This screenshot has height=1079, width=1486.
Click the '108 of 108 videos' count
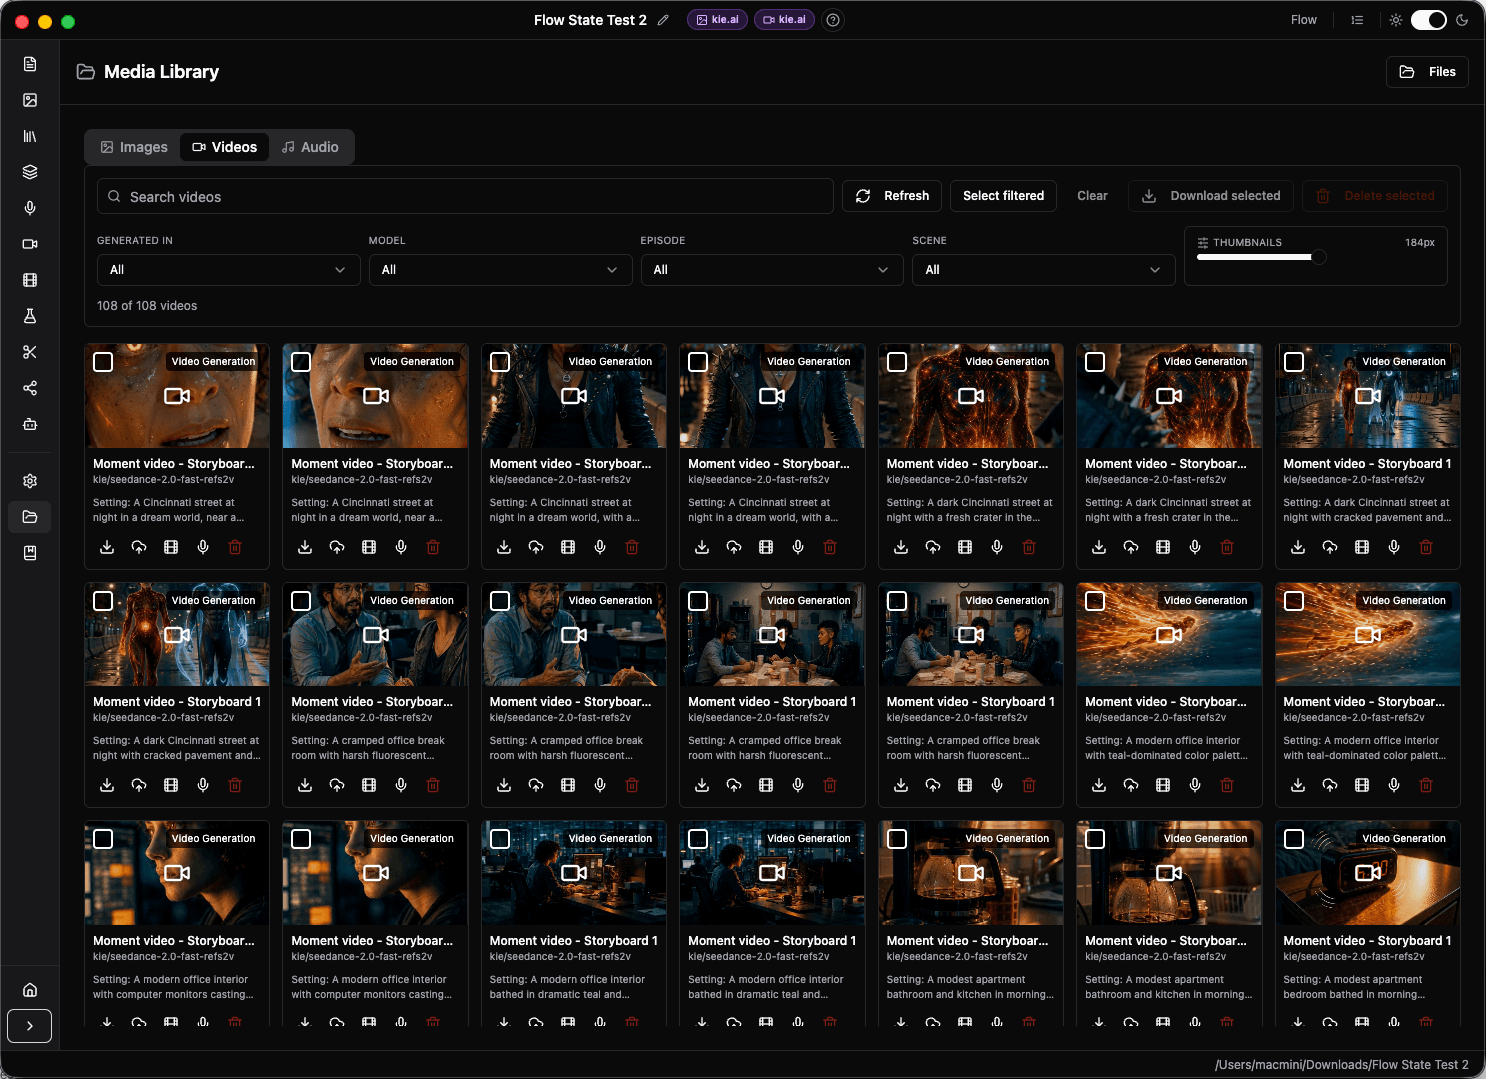coord(147,306)
